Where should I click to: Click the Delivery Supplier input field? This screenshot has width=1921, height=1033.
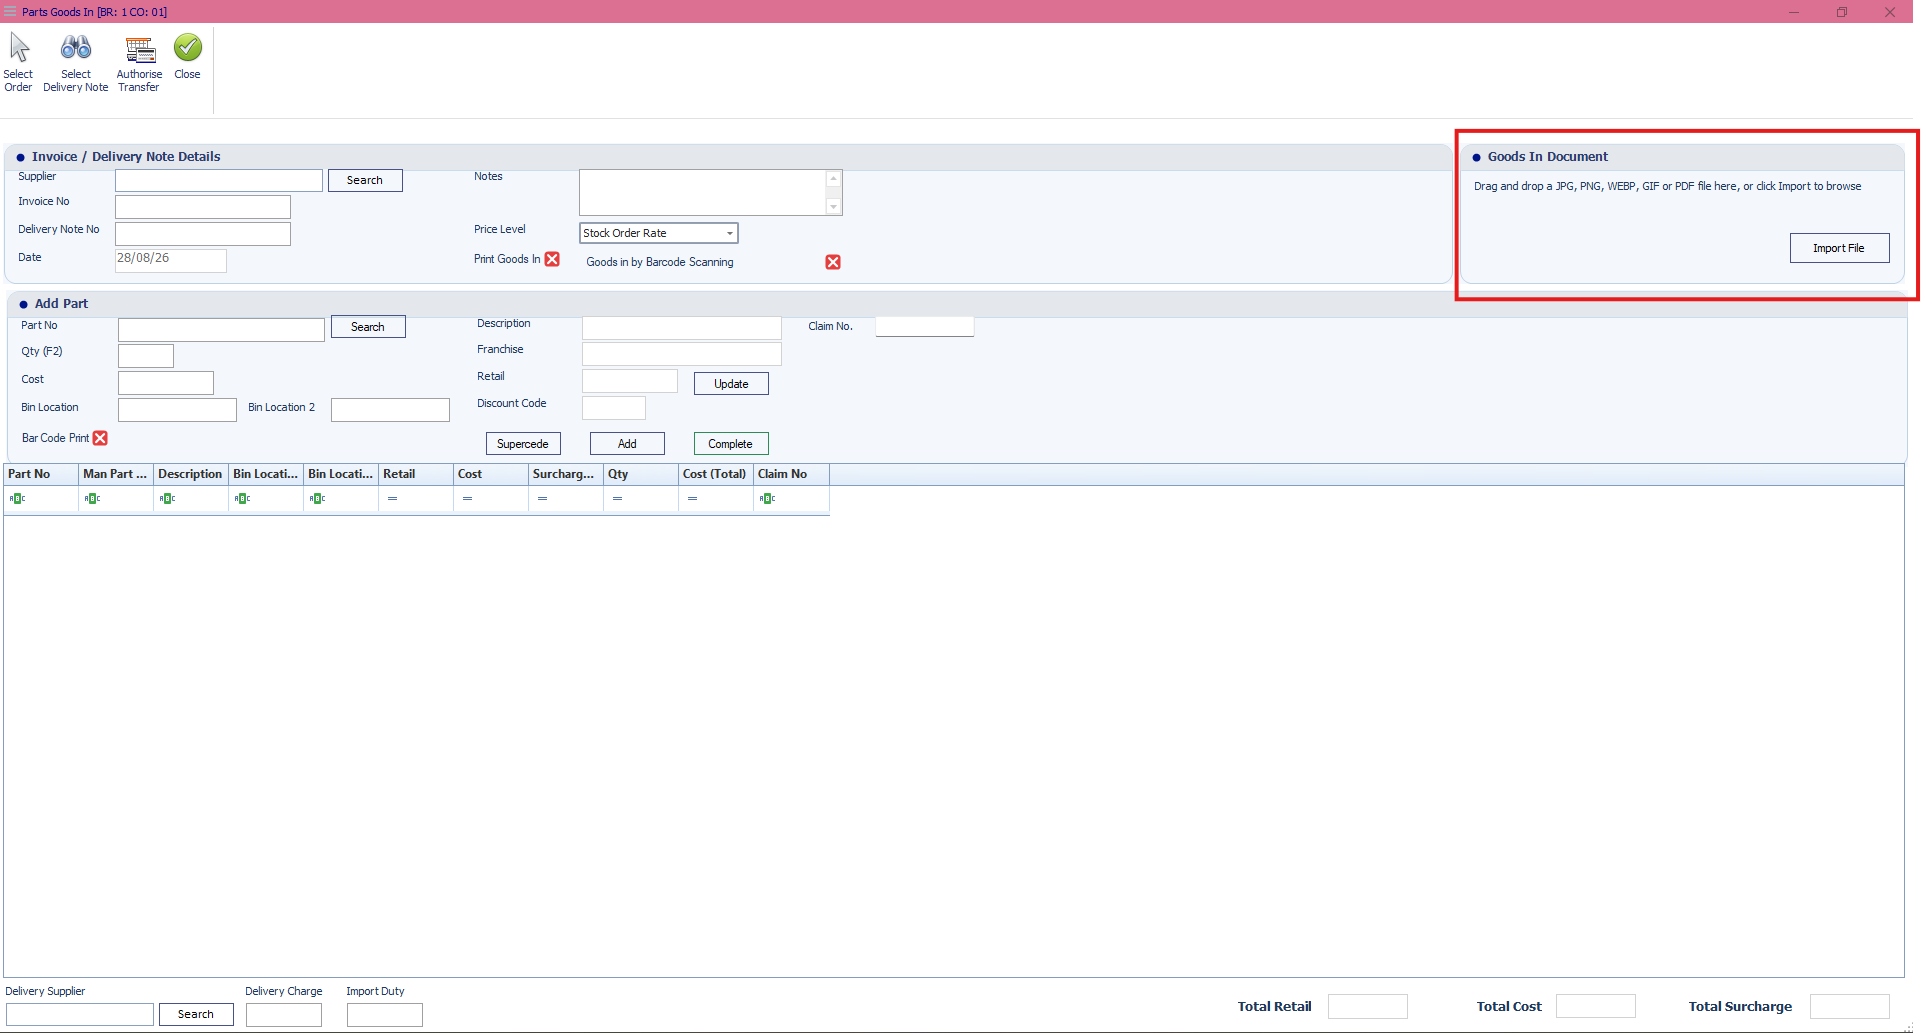pyautogui.click(x=80, y=1015)
